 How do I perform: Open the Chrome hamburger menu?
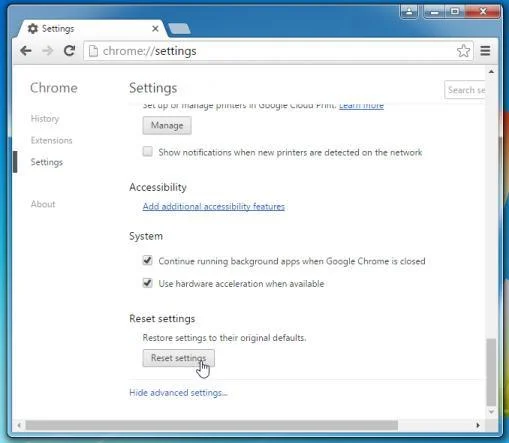[485, 51]
